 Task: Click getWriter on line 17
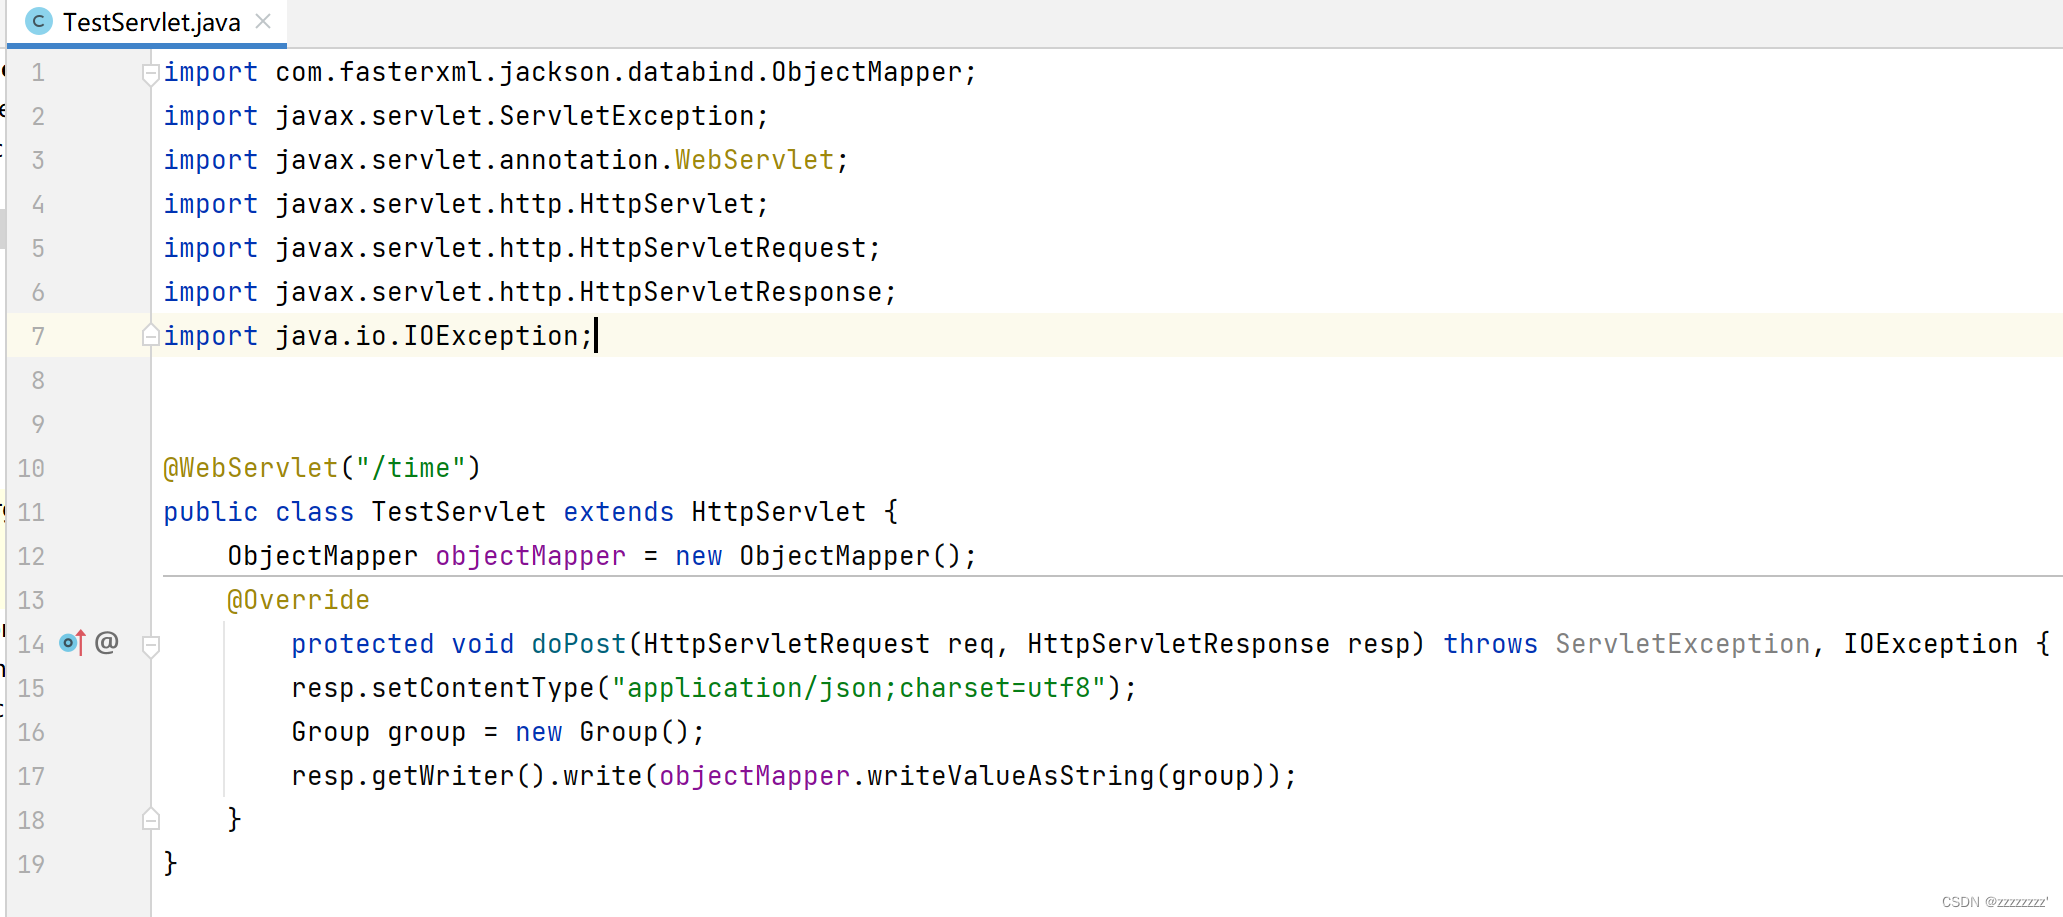coord(443,776)
